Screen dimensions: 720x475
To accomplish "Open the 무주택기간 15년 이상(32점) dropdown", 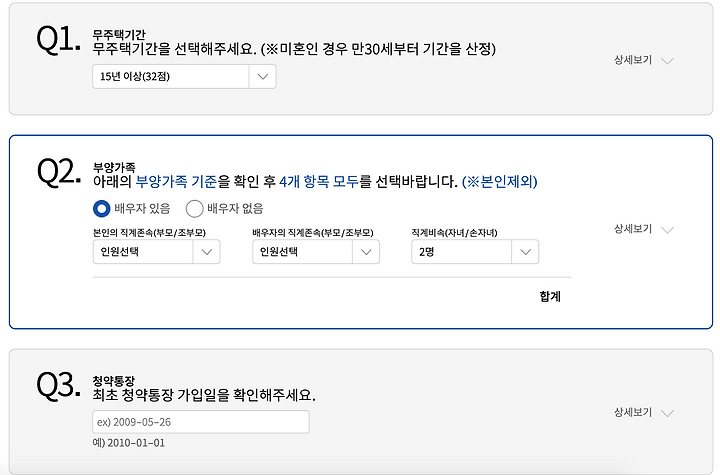I will pos(184,76).
